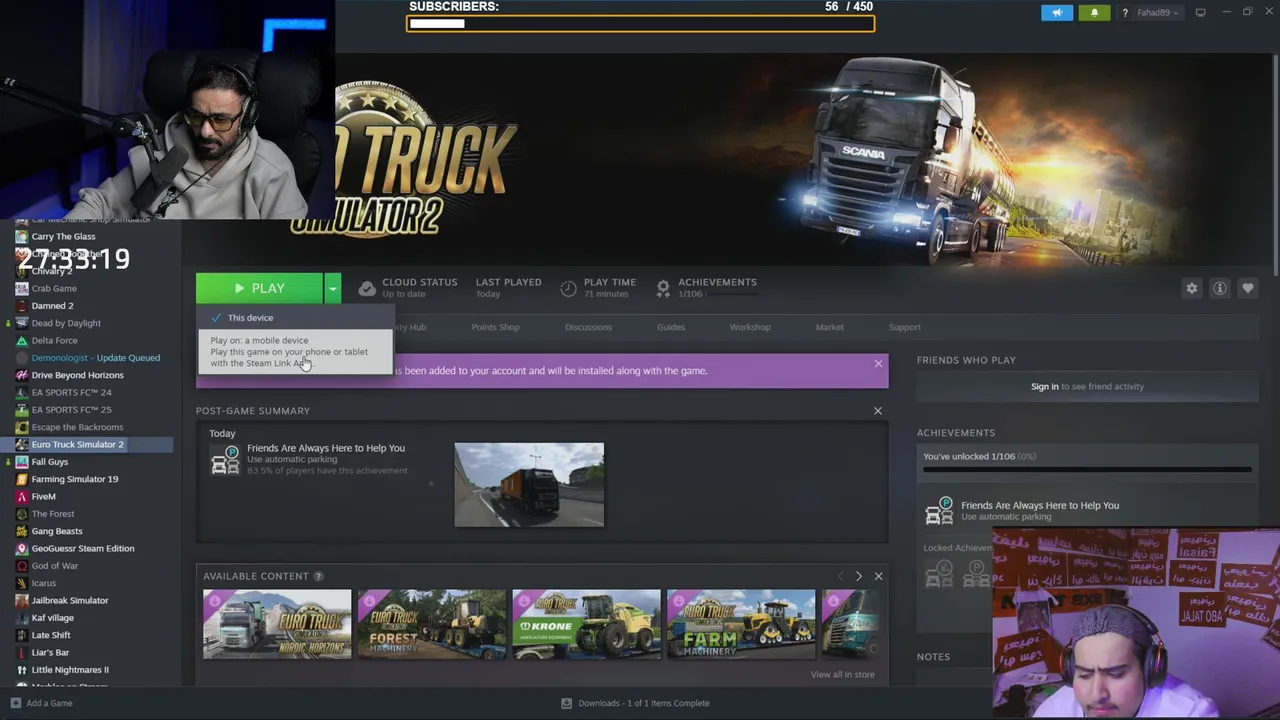
Task: Click the FiveM game icon
Action: (x=21, y=496)
